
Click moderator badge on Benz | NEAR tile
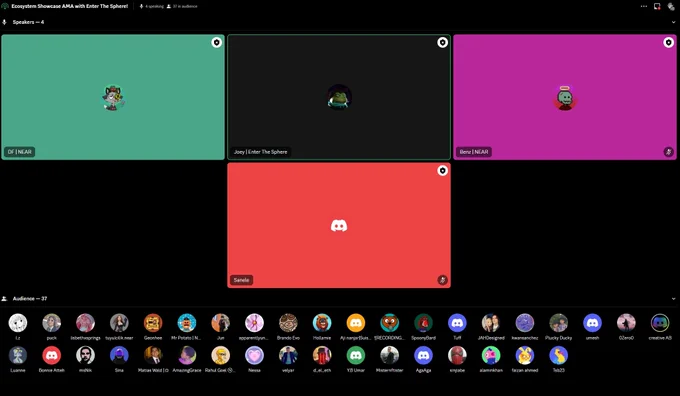point(668,43)
